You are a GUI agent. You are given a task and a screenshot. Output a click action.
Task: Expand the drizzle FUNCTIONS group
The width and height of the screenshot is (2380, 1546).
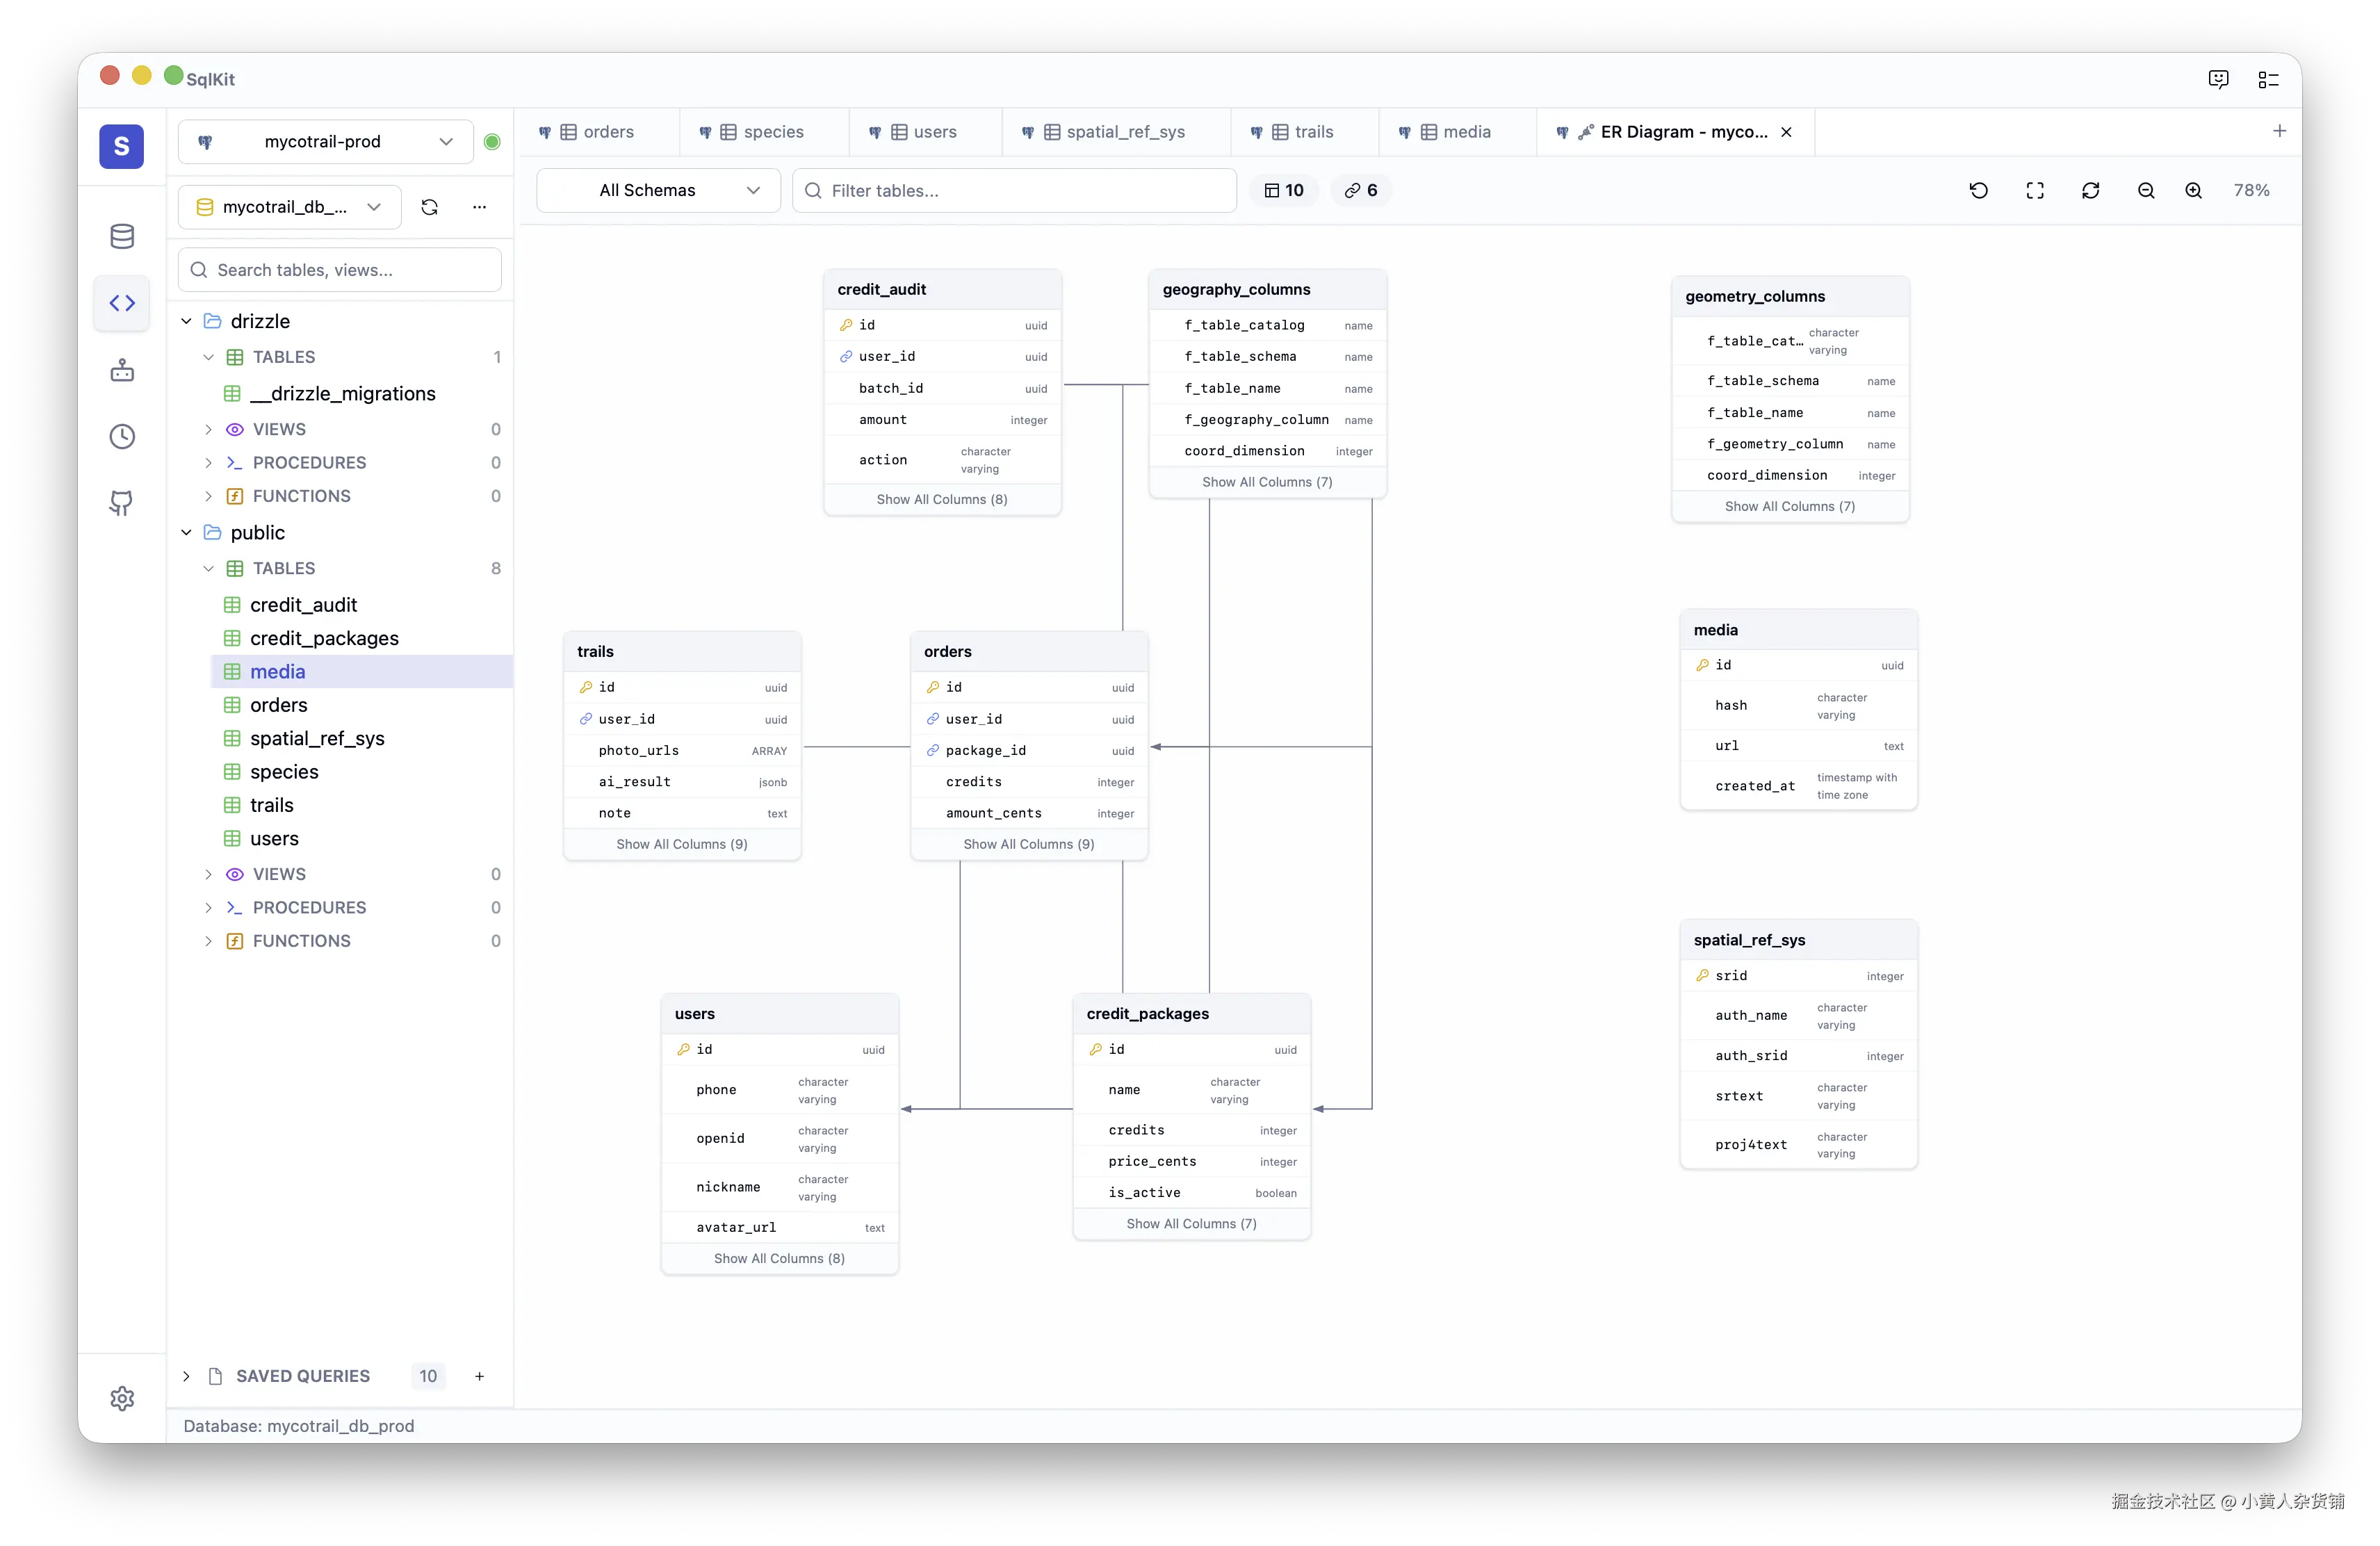point(208,496)
